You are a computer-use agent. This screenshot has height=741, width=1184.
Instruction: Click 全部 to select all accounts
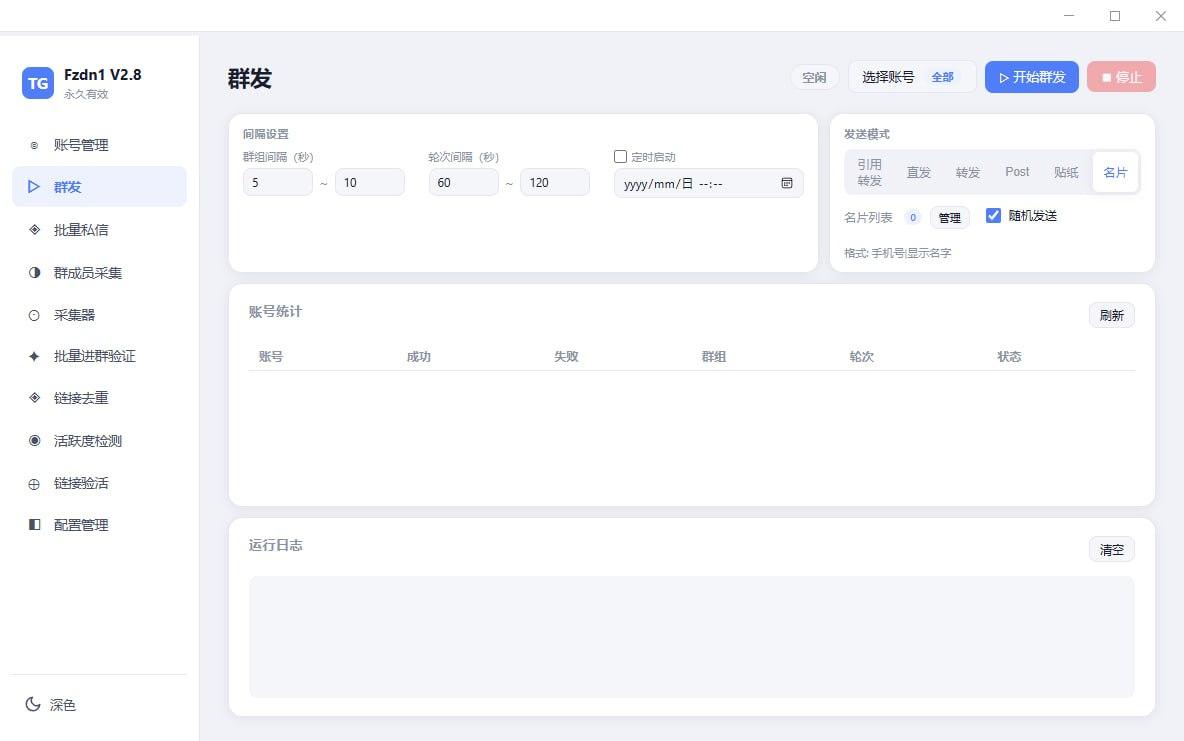pos(942,76)
